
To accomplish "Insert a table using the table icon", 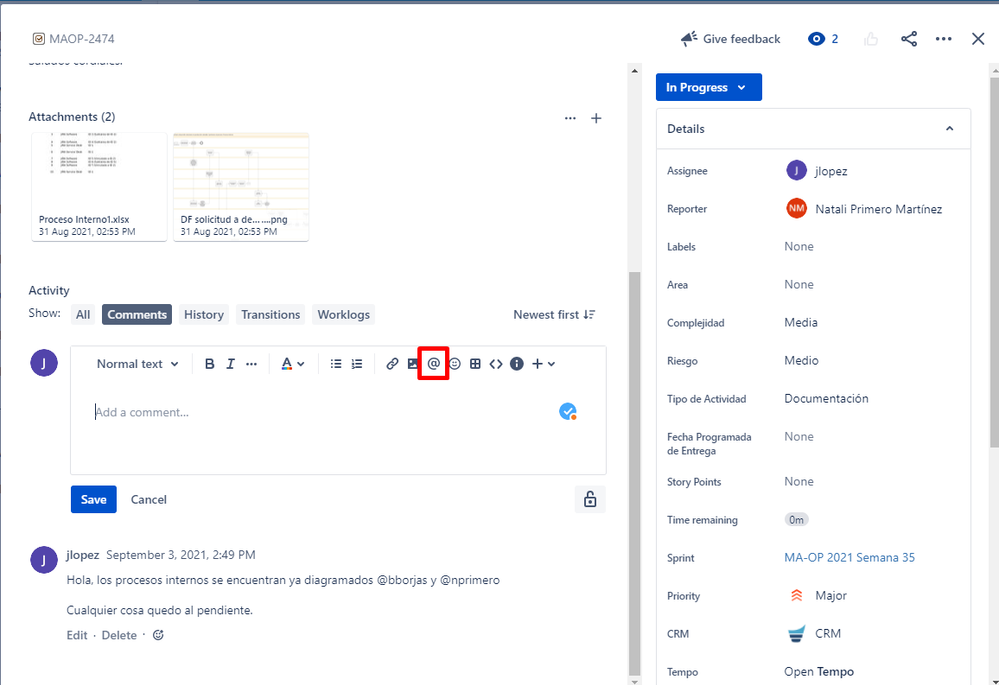I will [475, 363].
